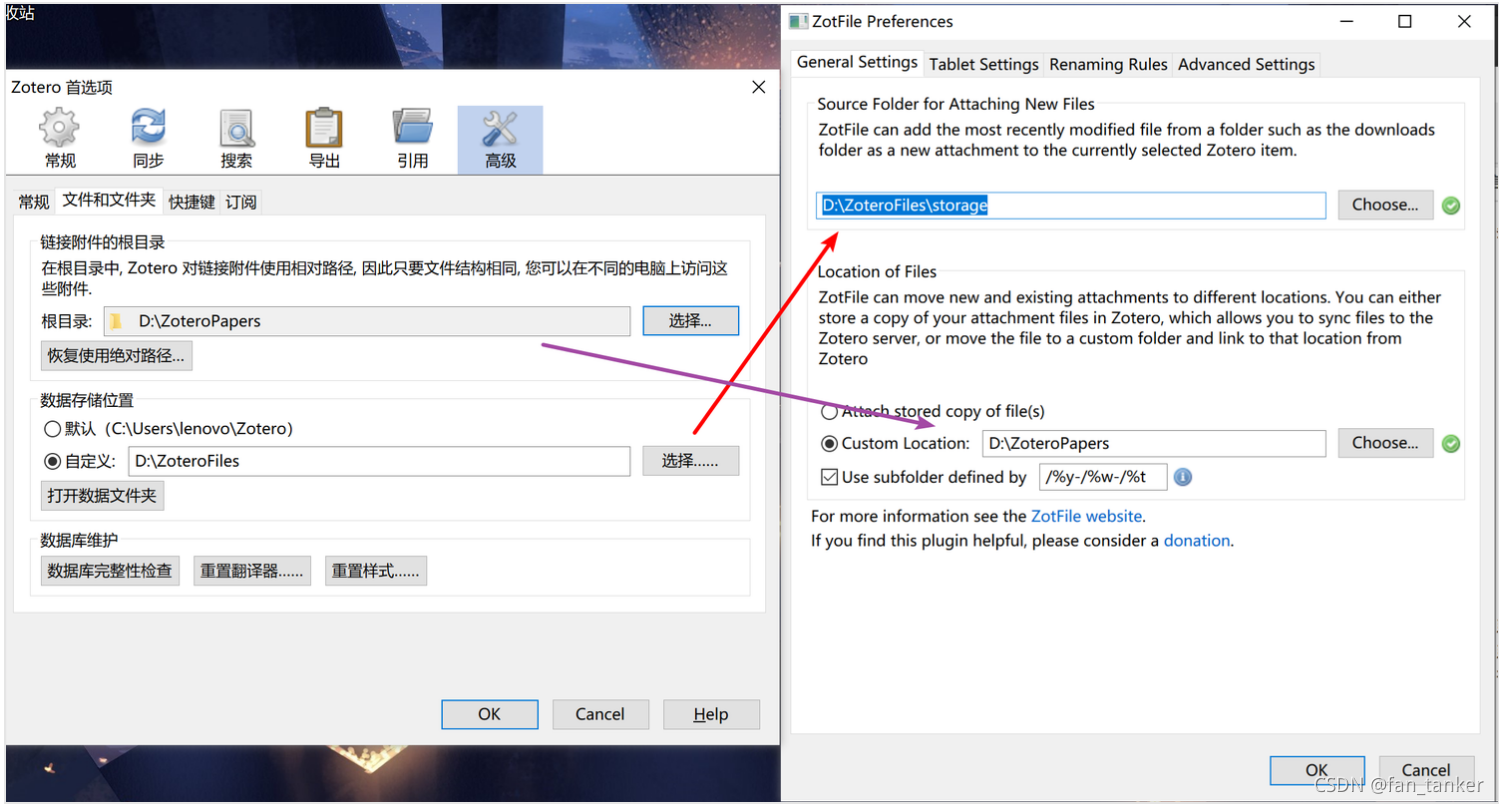Click the D:\ZoteroFiles\storage source folder field
The image size is (1499, 805).
(1071, 205)
